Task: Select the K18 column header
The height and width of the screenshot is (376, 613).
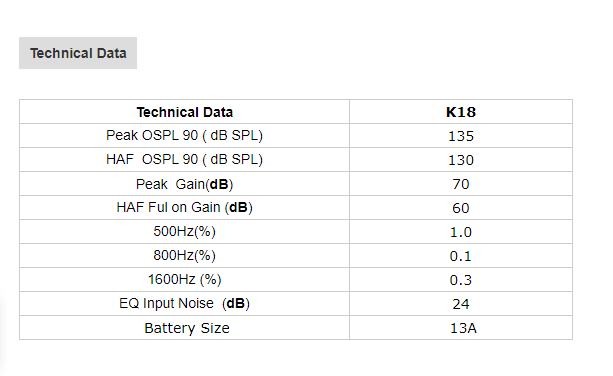Action: point(461,112)
